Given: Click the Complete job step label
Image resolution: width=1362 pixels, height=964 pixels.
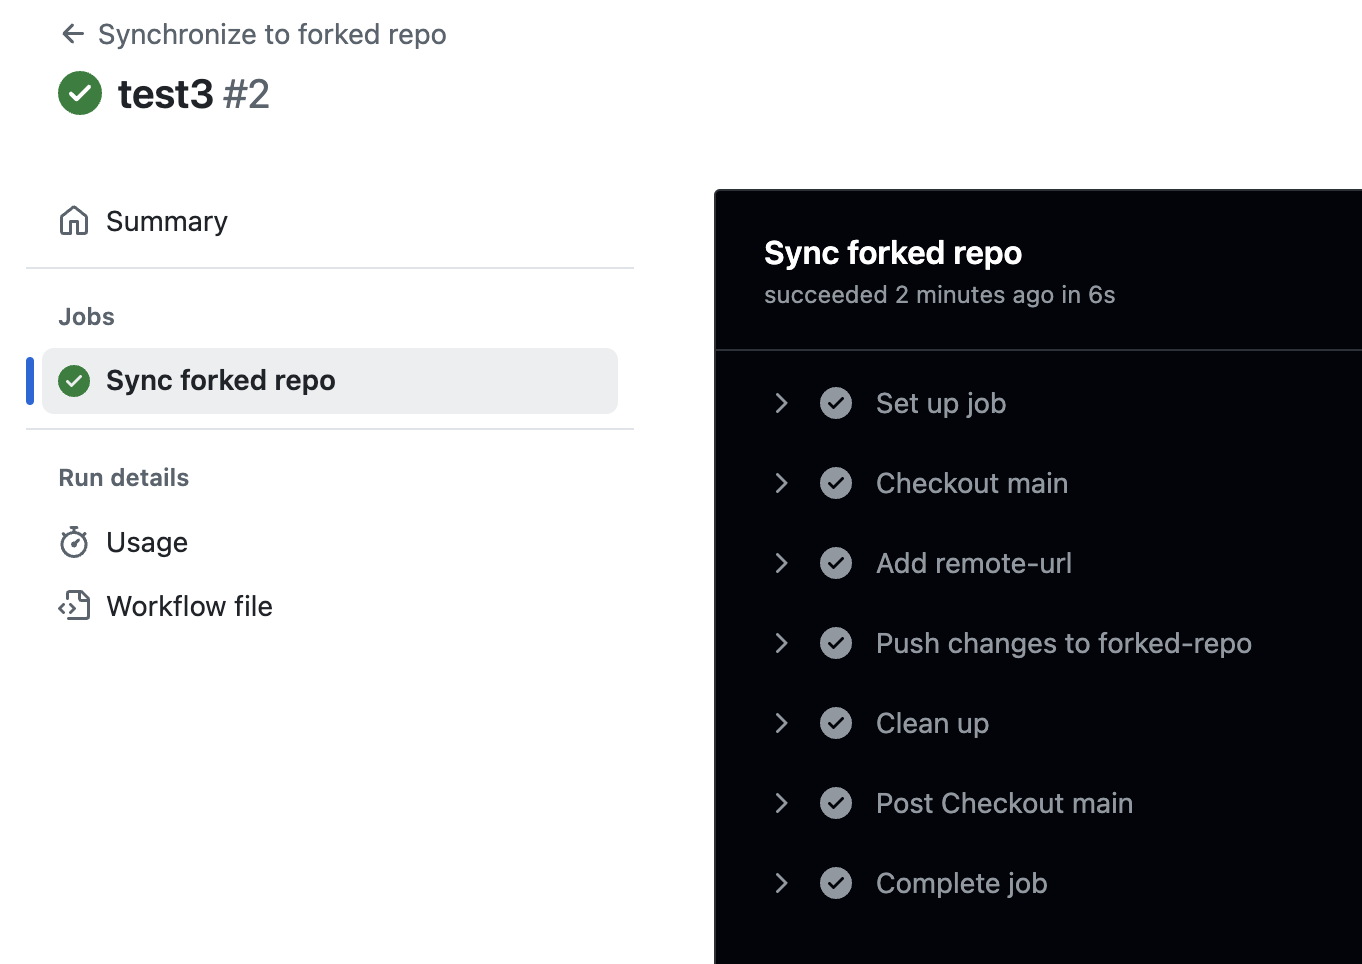Looking at the screenshot, I should (961, 883).
